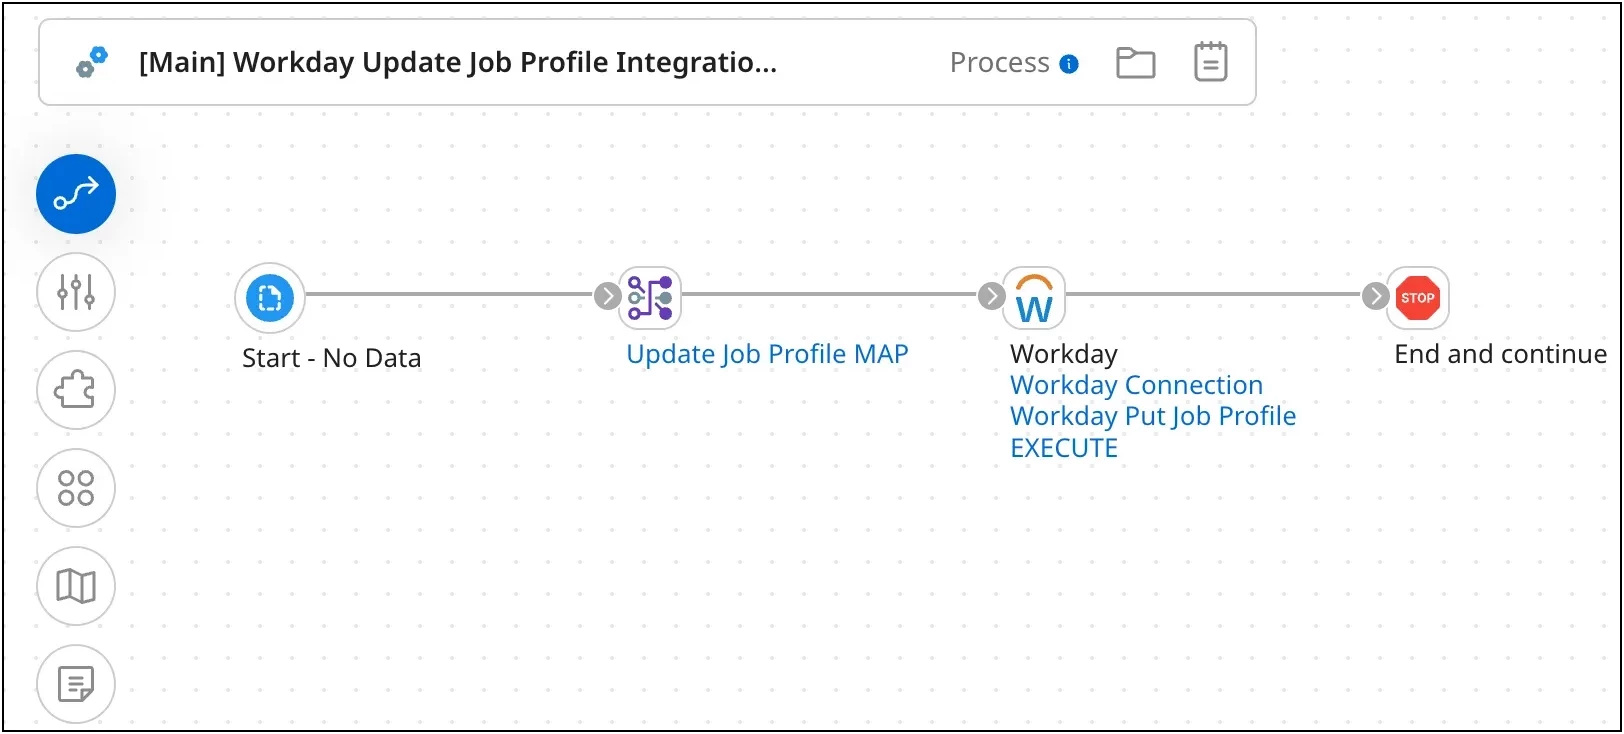Click the [Main] Workday Update Job Profile title
The image size is (1624, 734).
458,62
